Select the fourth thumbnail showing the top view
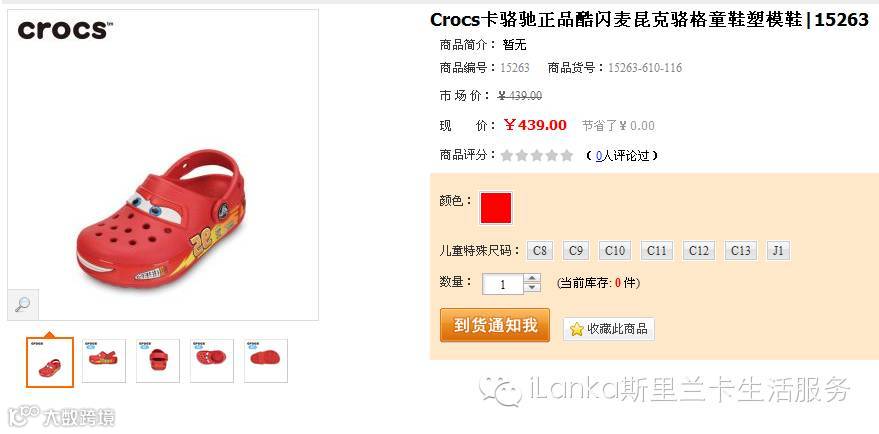The height and width of the screenshot is (434, 879). 211,361
